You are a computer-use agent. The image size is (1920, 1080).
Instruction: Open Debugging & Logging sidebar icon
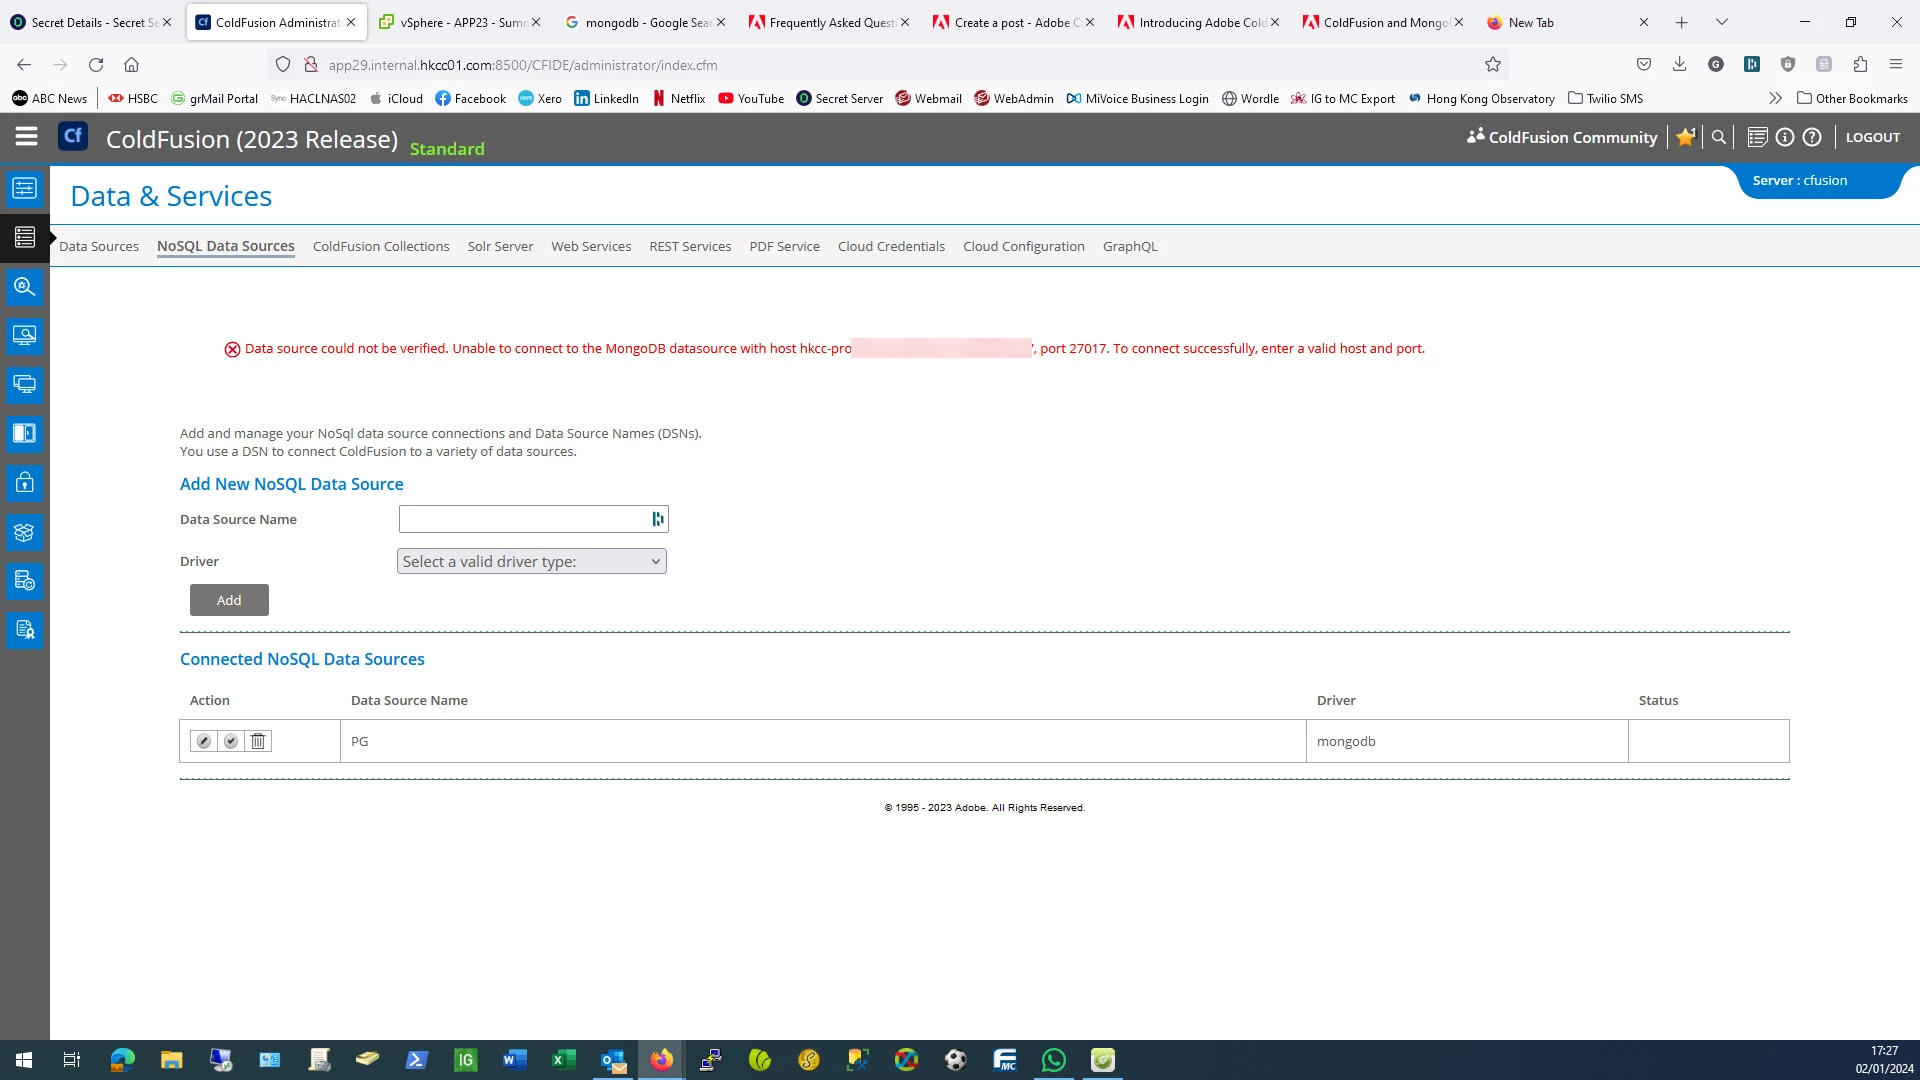pyautogui.click(x=24, y=286)
